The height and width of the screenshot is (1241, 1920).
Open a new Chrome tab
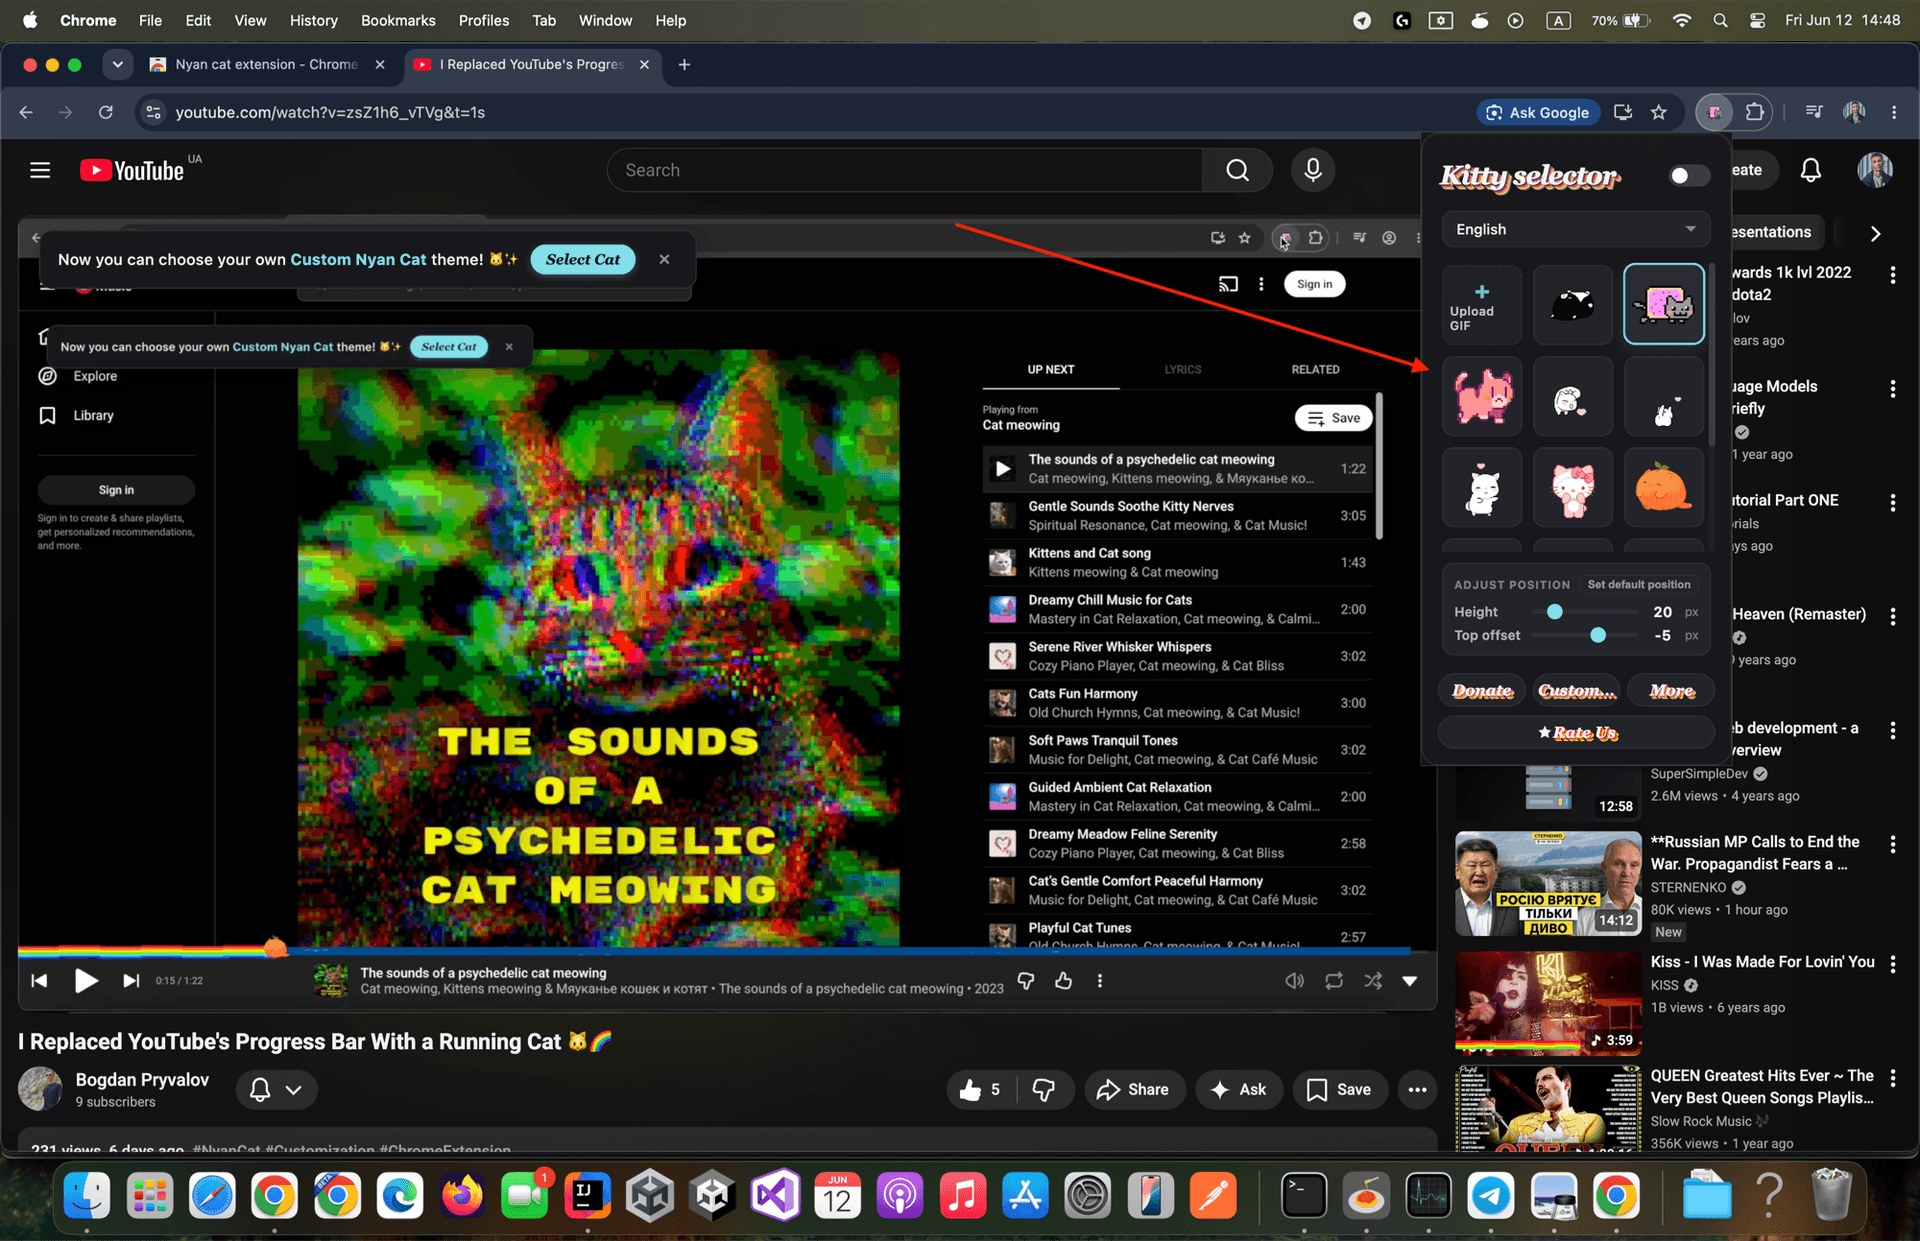684,64
